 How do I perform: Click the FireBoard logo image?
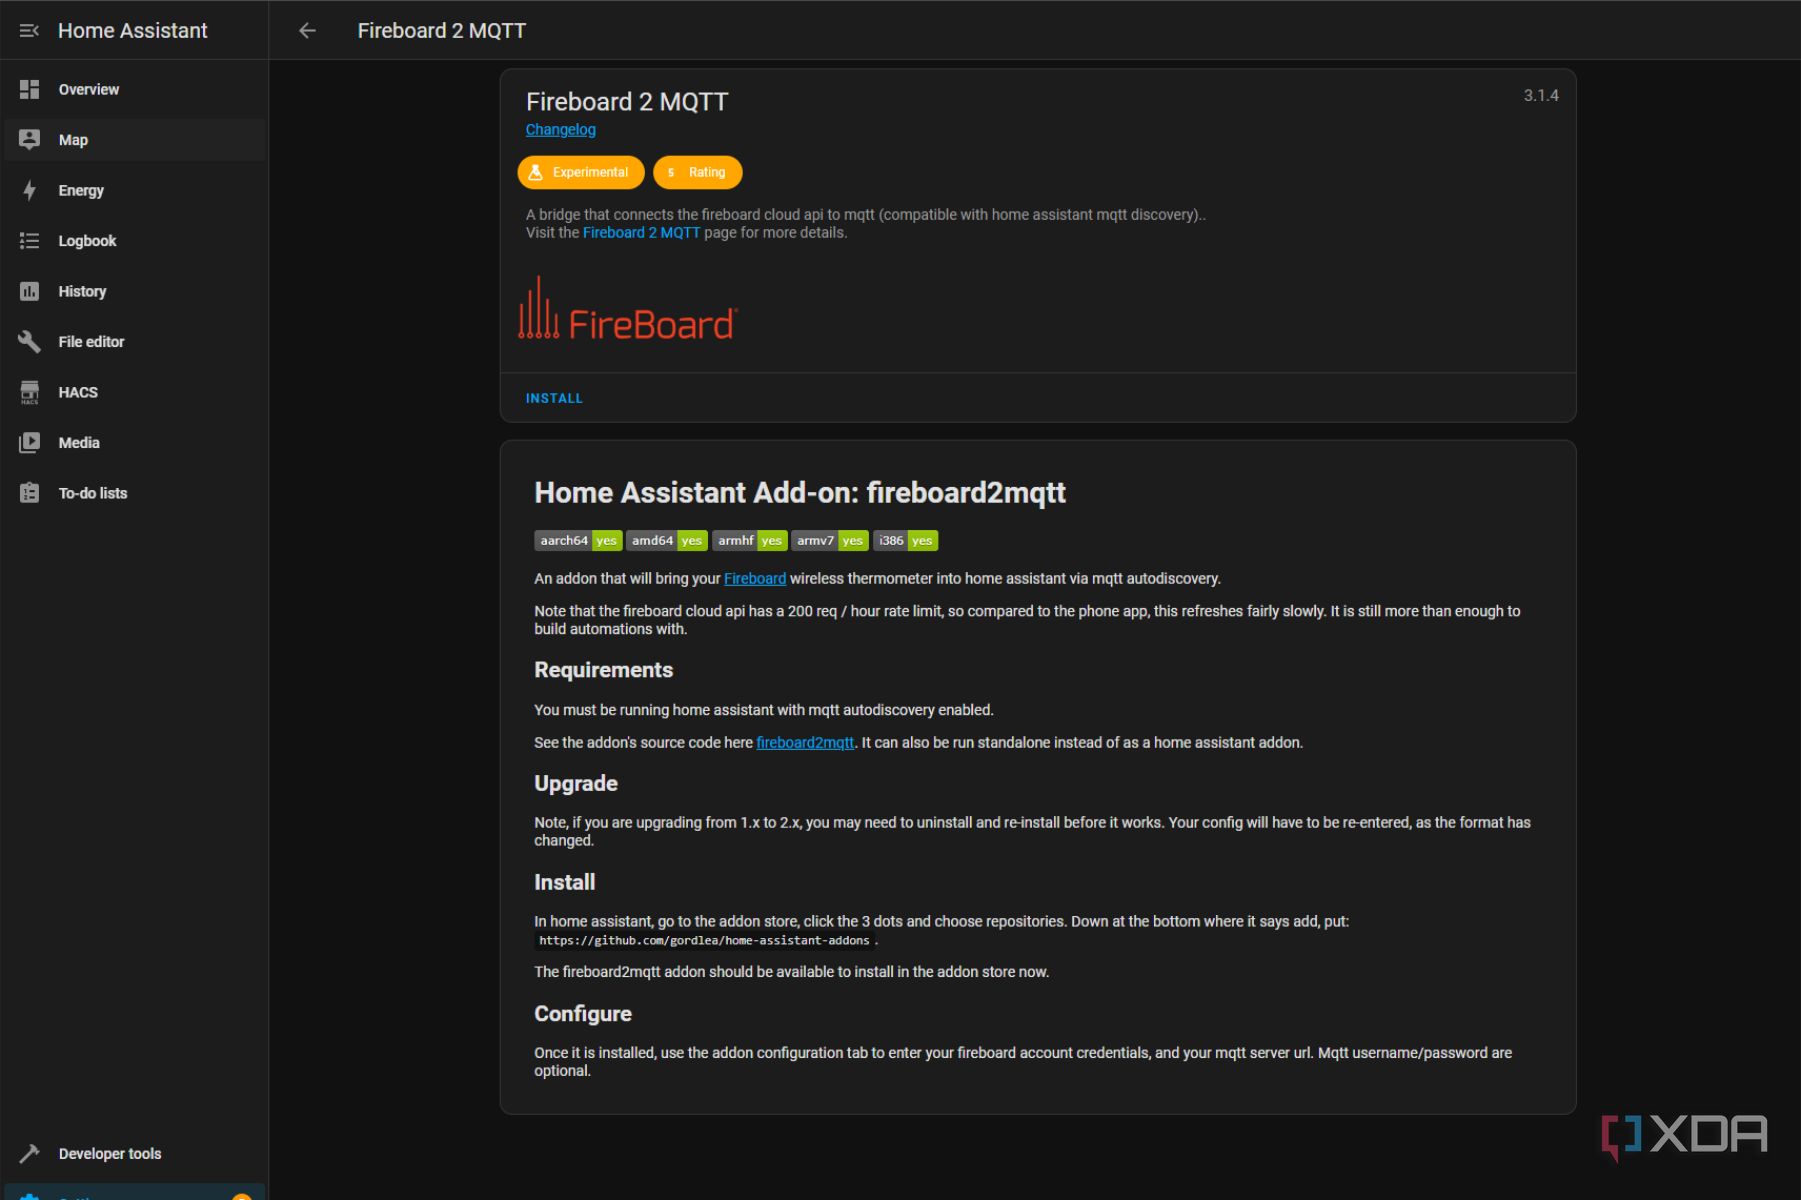(628, 309)
